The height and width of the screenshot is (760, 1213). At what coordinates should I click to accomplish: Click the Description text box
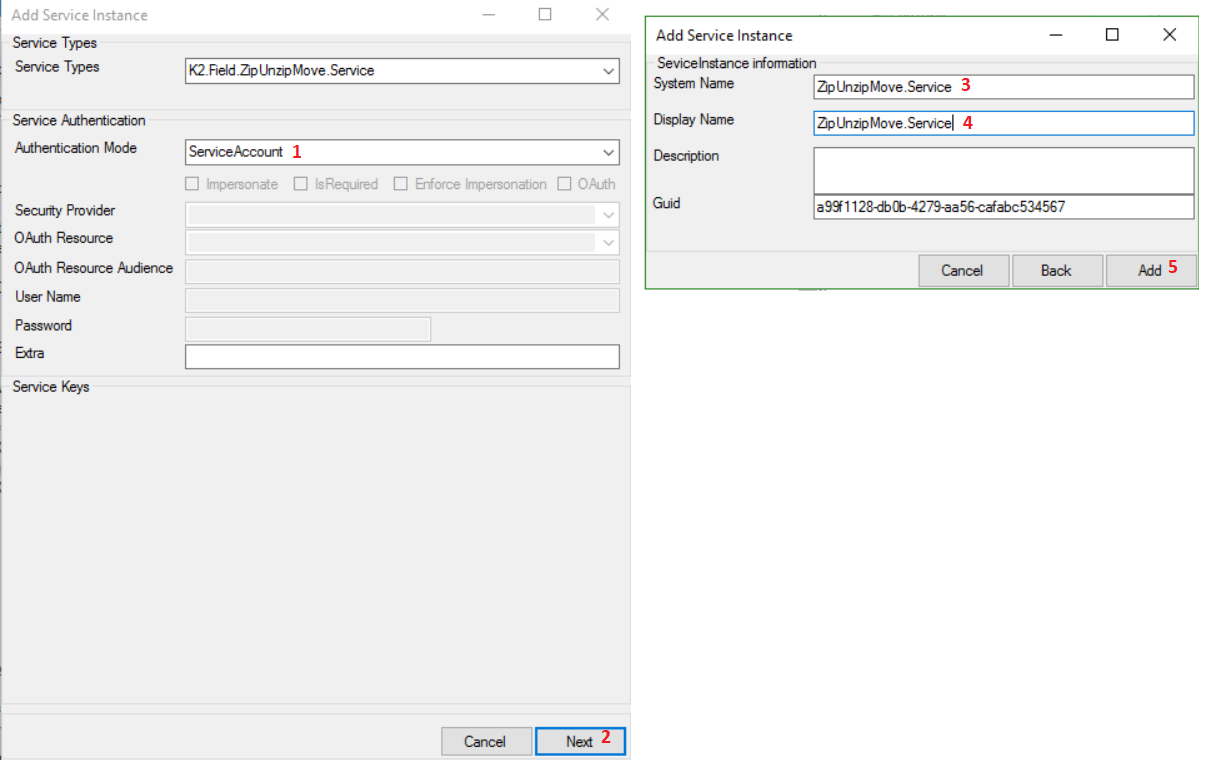pos(1003,170)
